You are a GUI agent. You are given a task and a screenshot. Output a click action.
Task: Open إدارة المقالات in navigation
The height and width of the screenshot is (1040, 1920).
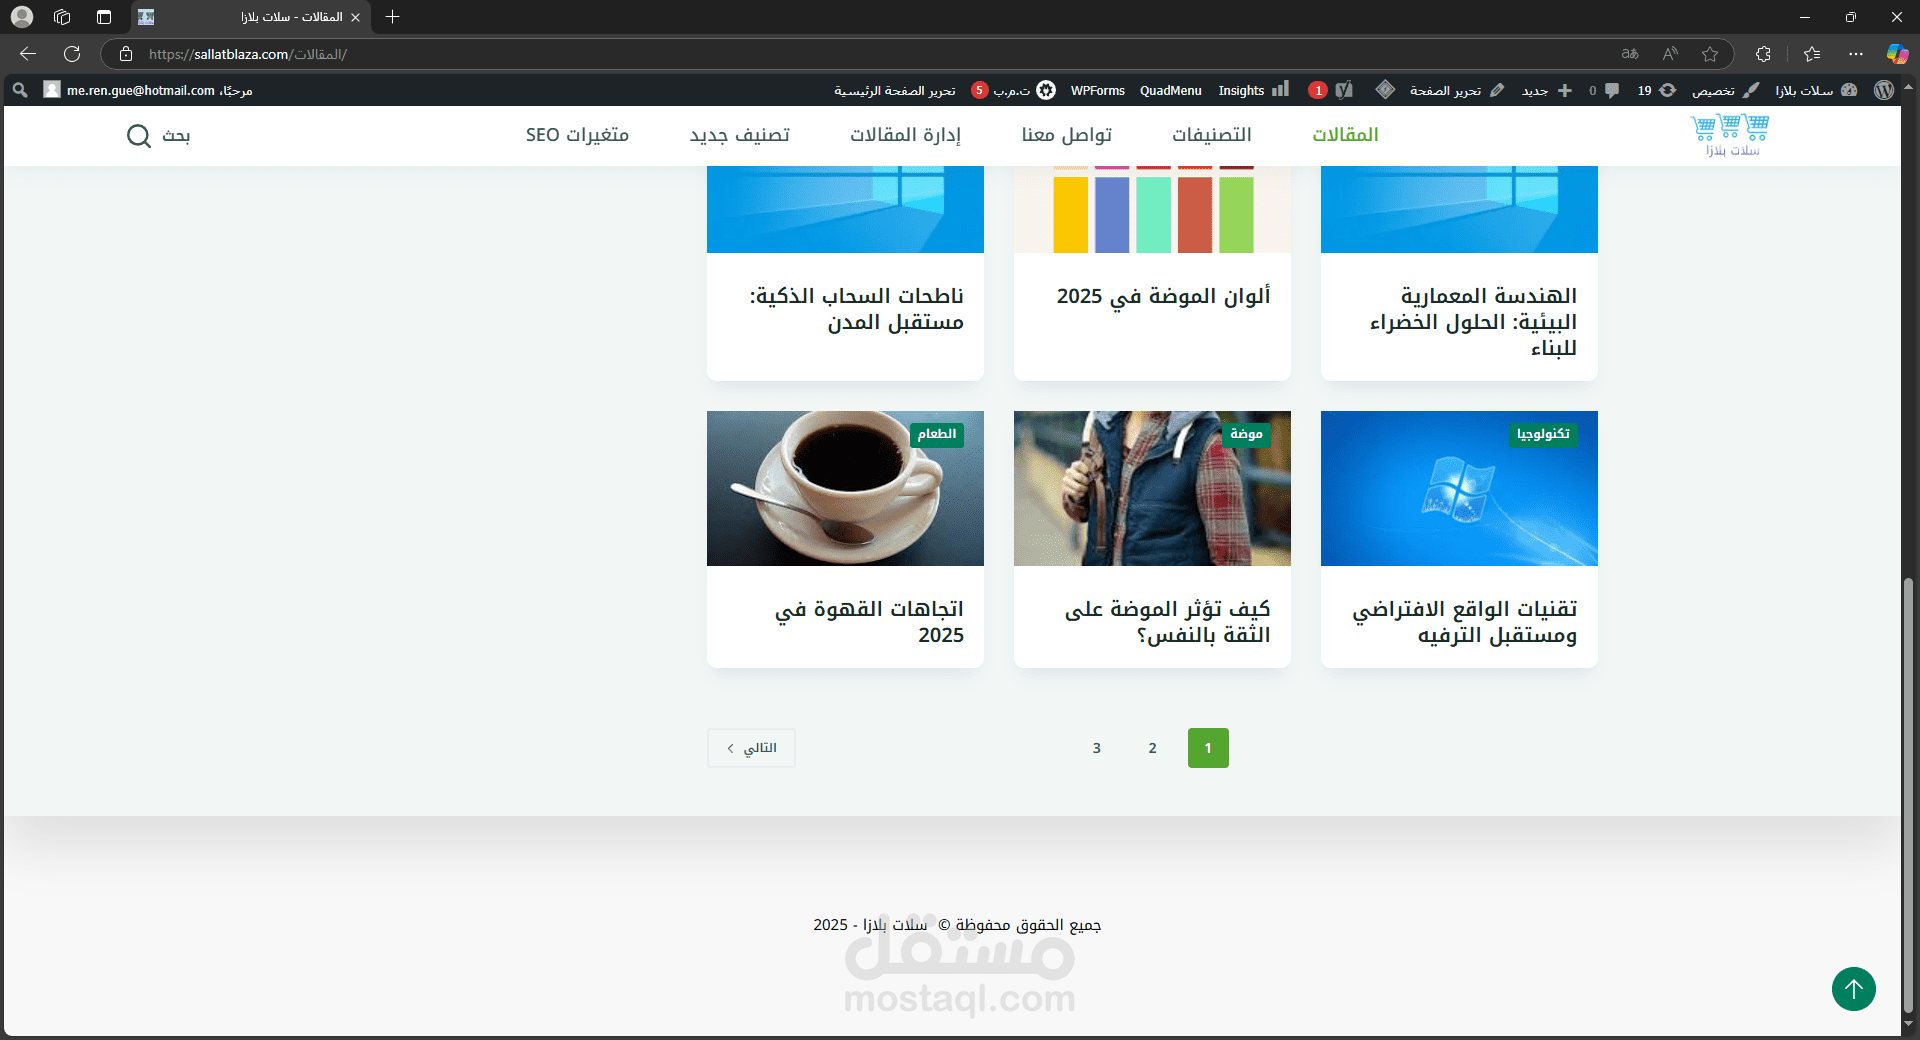(x=905, y=135)
